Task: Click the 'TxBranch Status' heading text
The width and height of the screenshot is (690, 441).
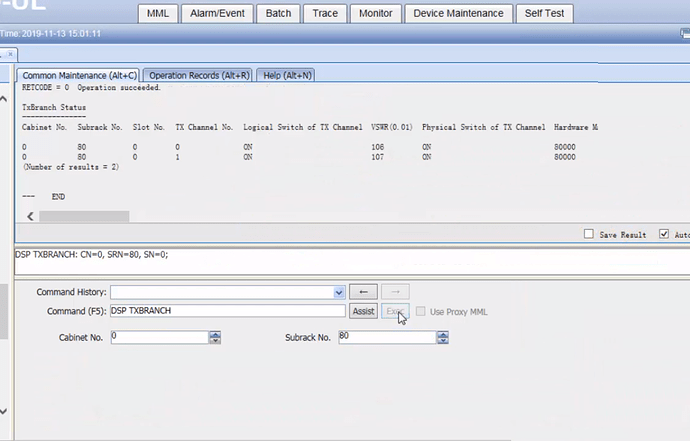Action: [x=54, y=107]
